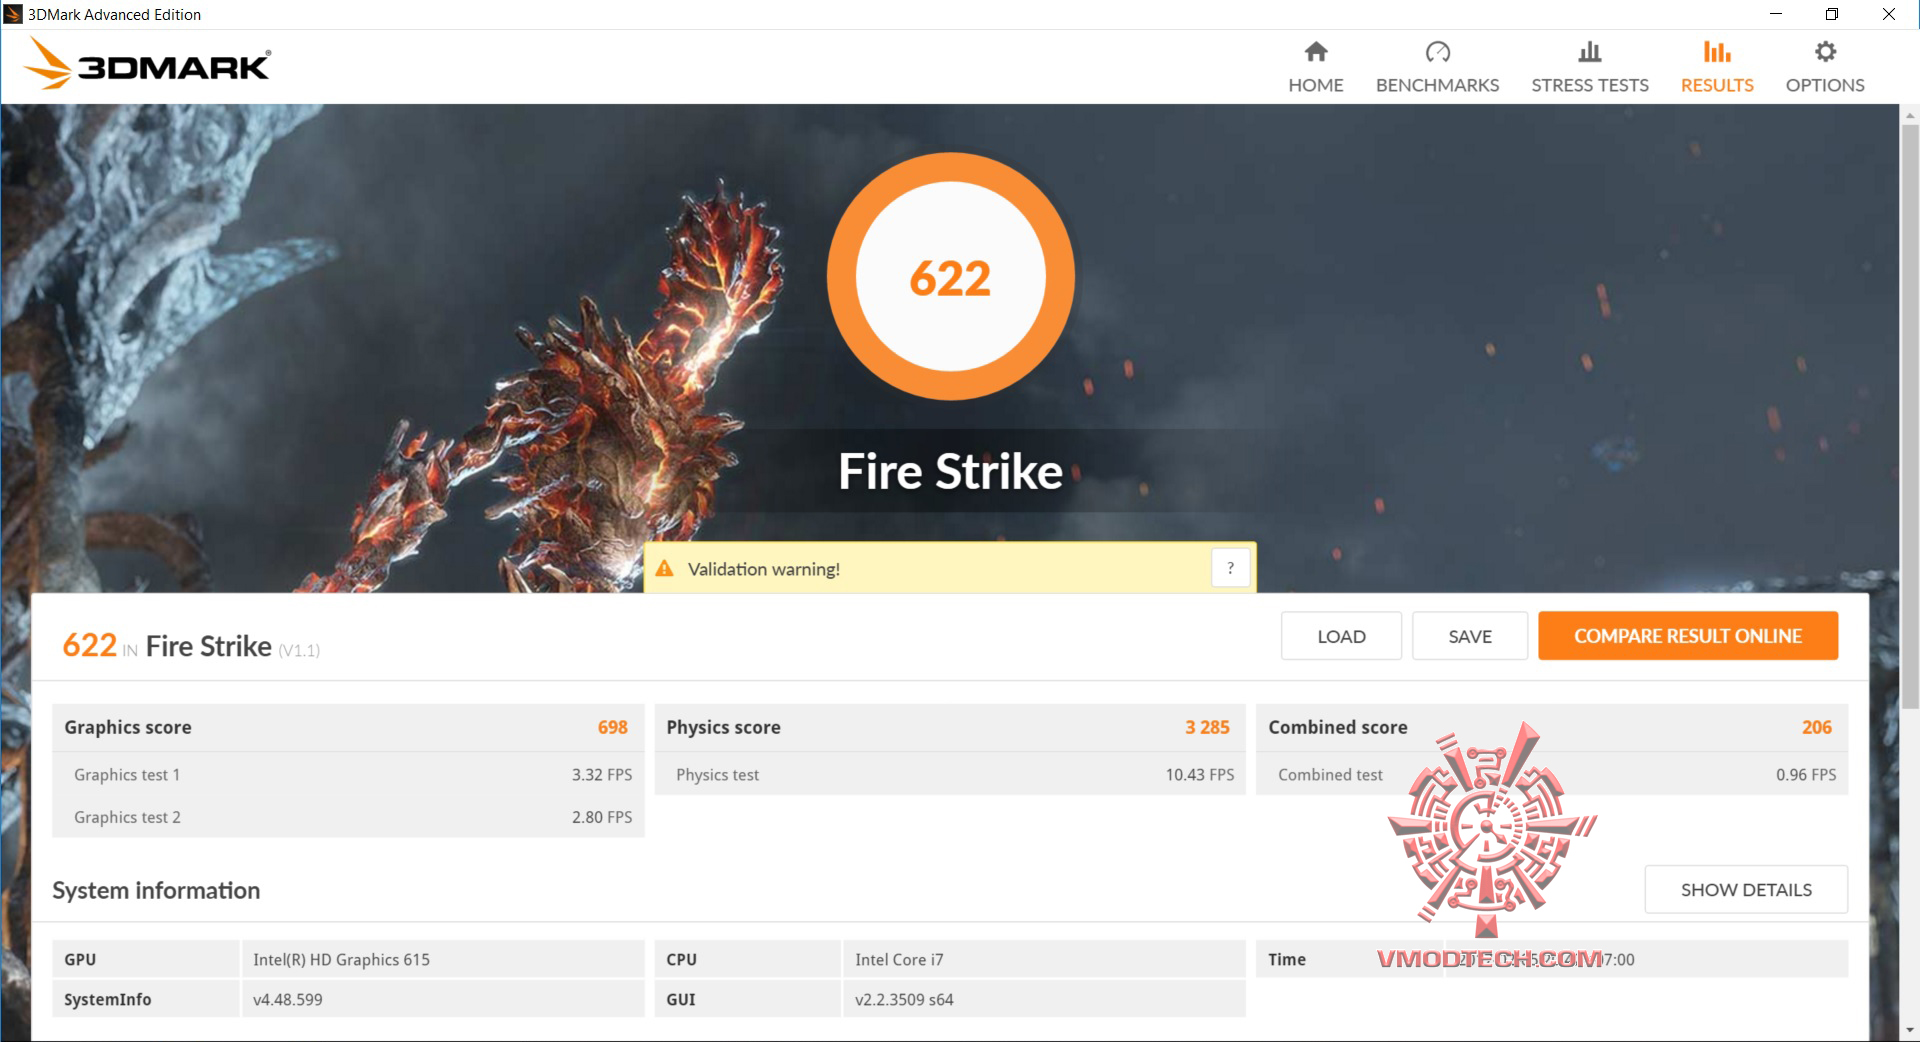Click COMPARE RESULT ONLINE button
The height and width of the screenshot is (1042, 1920).
[x=1688, y=636]
